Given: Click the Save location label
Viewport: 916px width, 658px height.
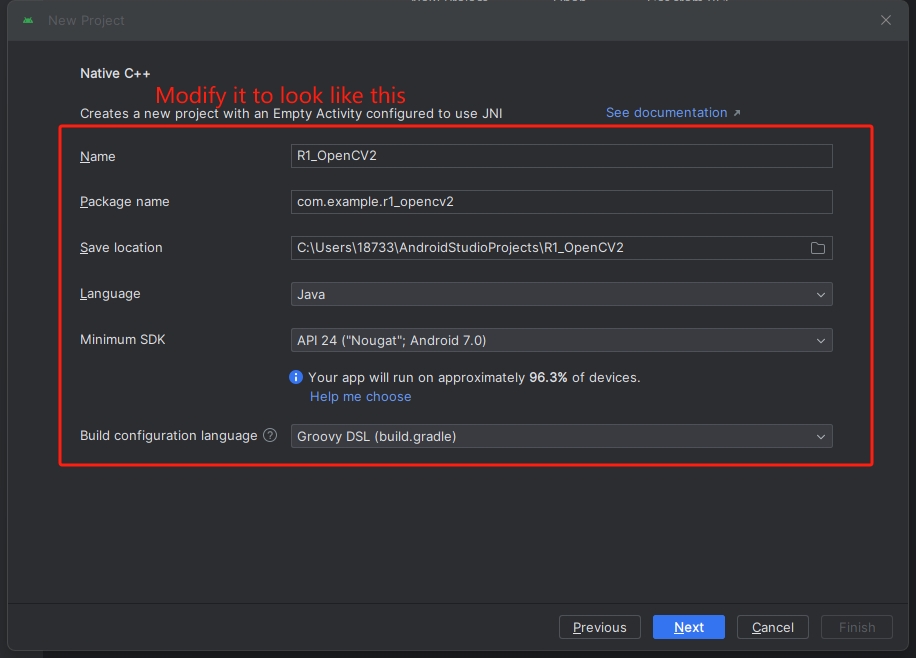Looking at the screenshot, I should click(121, 248).
